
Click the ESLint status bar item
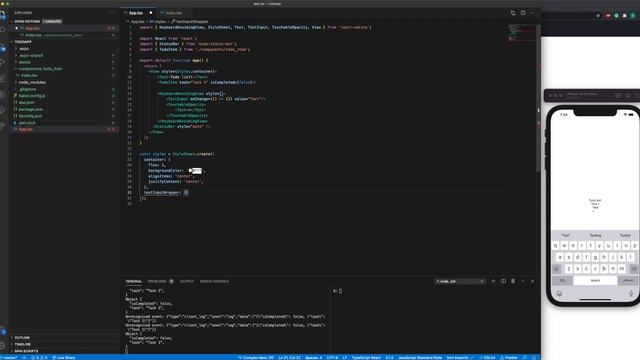487,358
